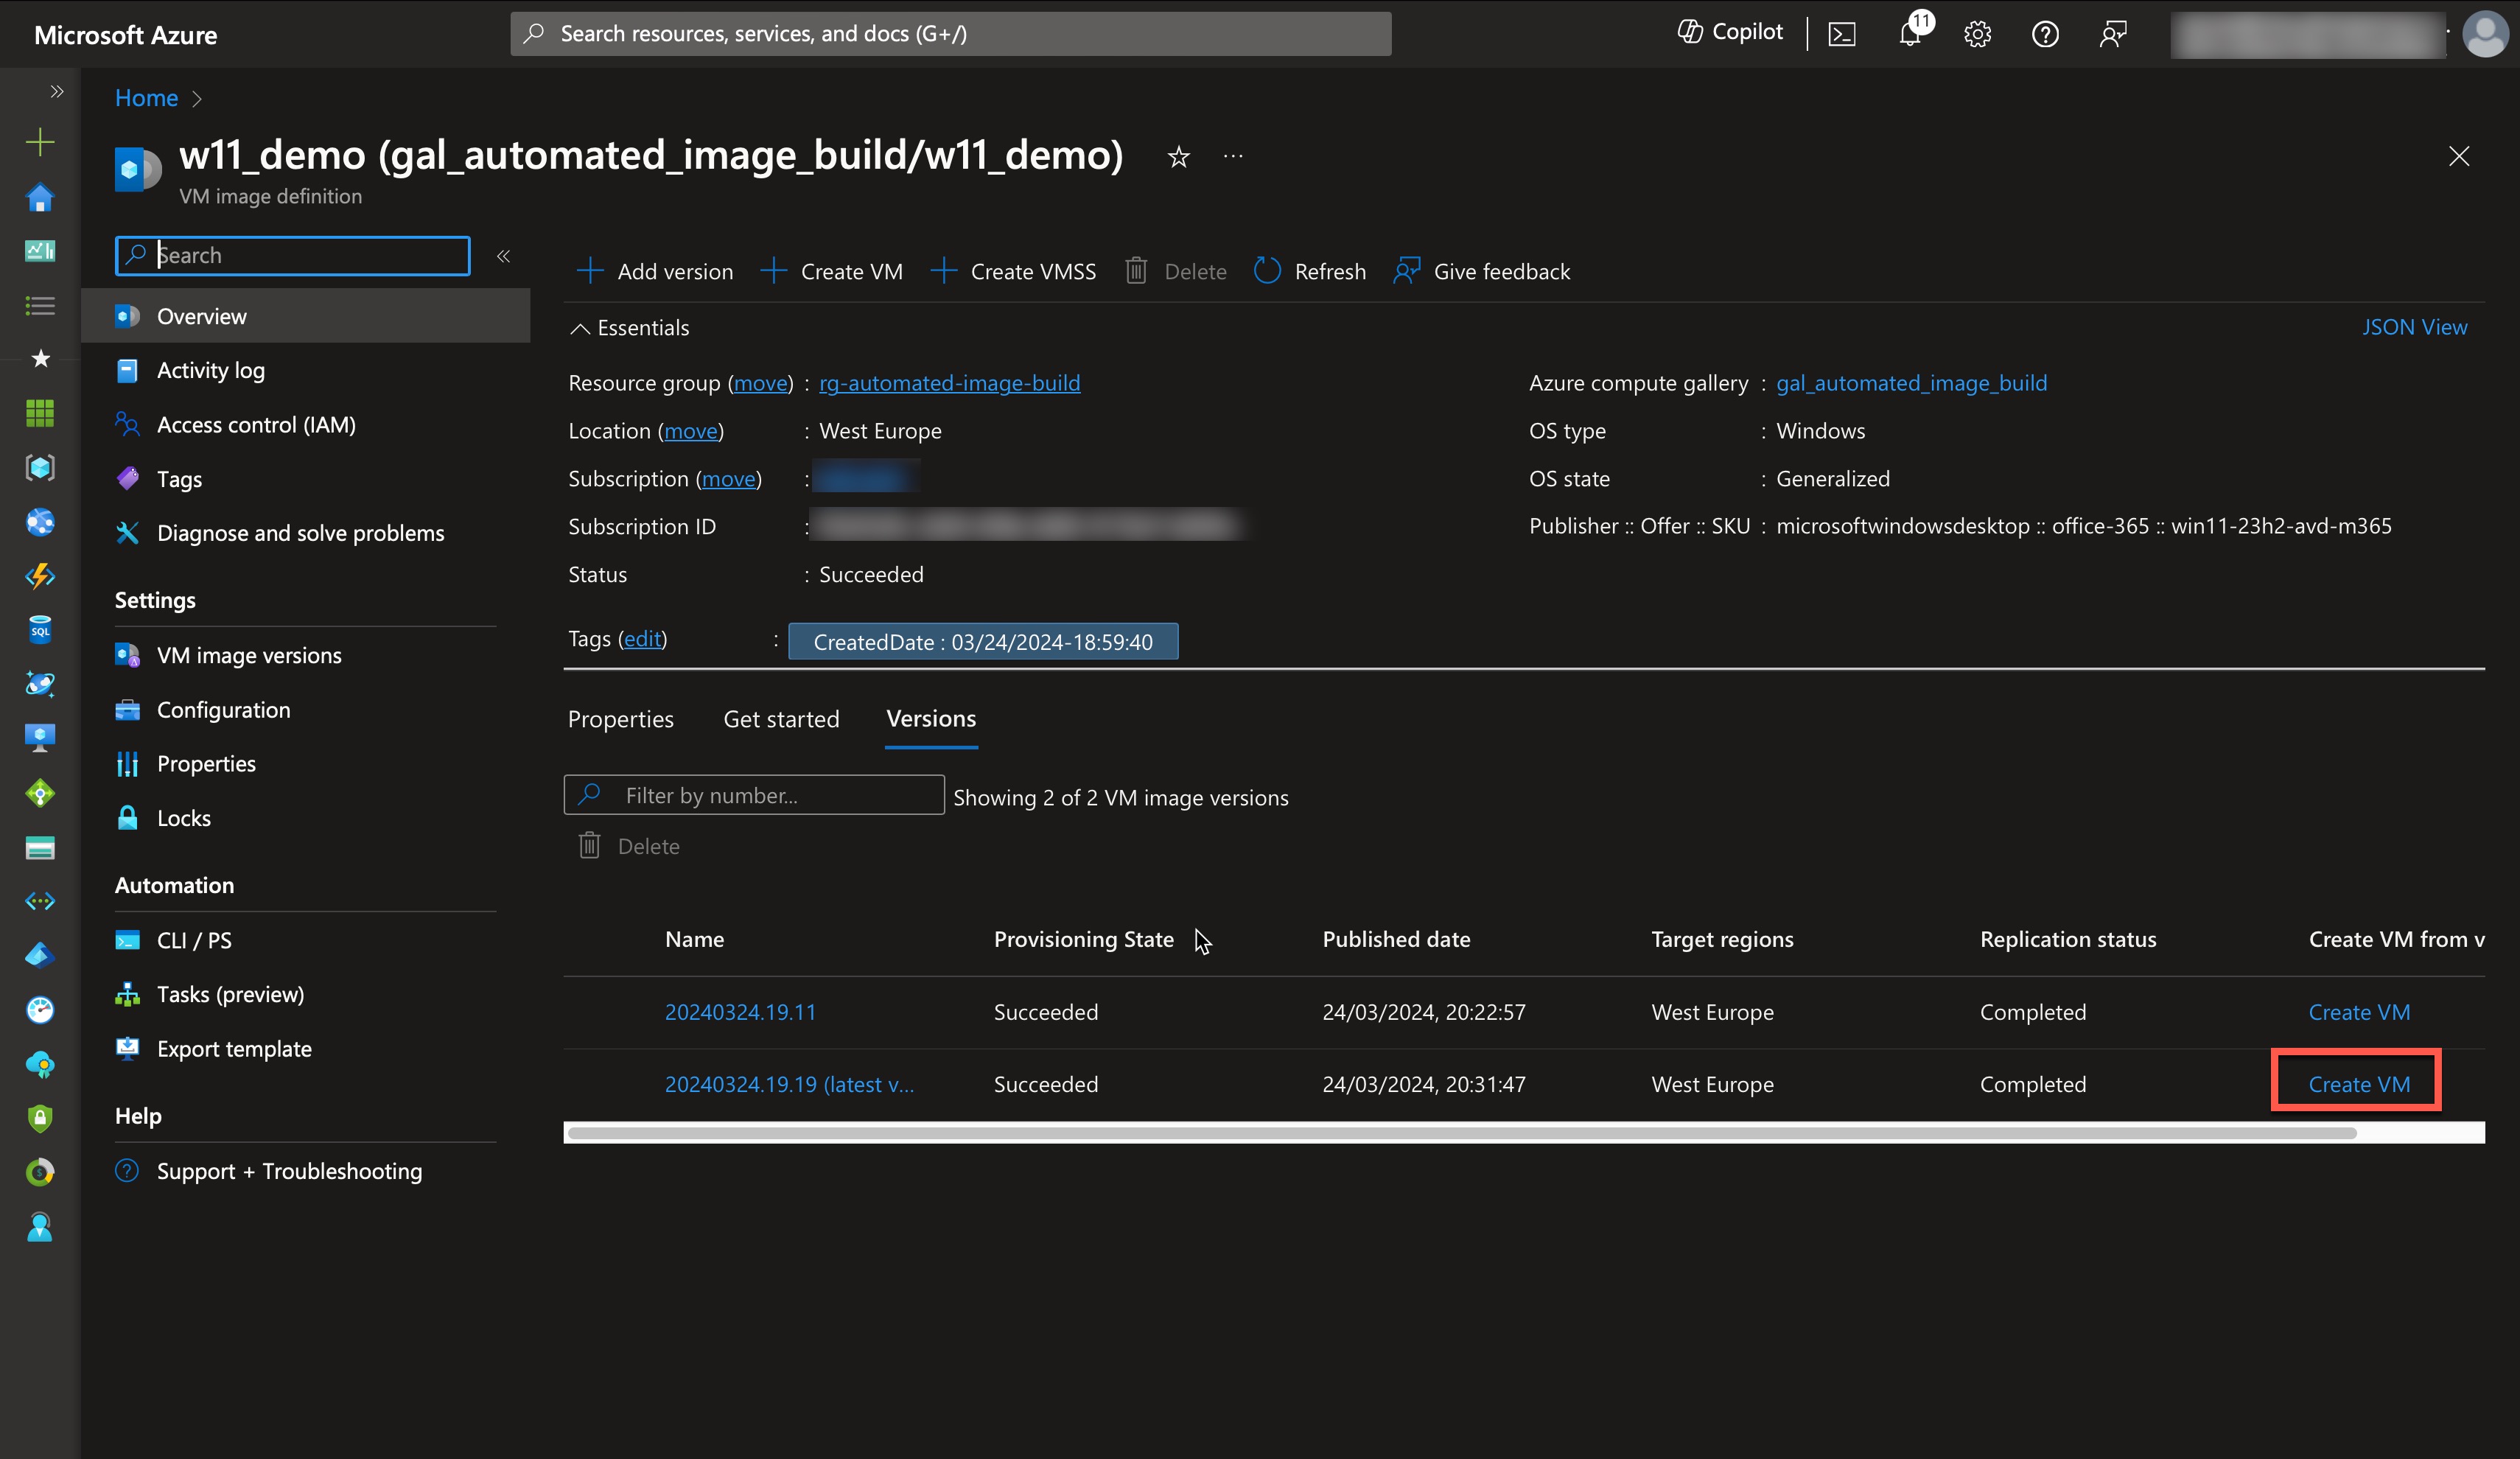
Task: Switch to the Get started tab
Action: click(x=781, y=719)
